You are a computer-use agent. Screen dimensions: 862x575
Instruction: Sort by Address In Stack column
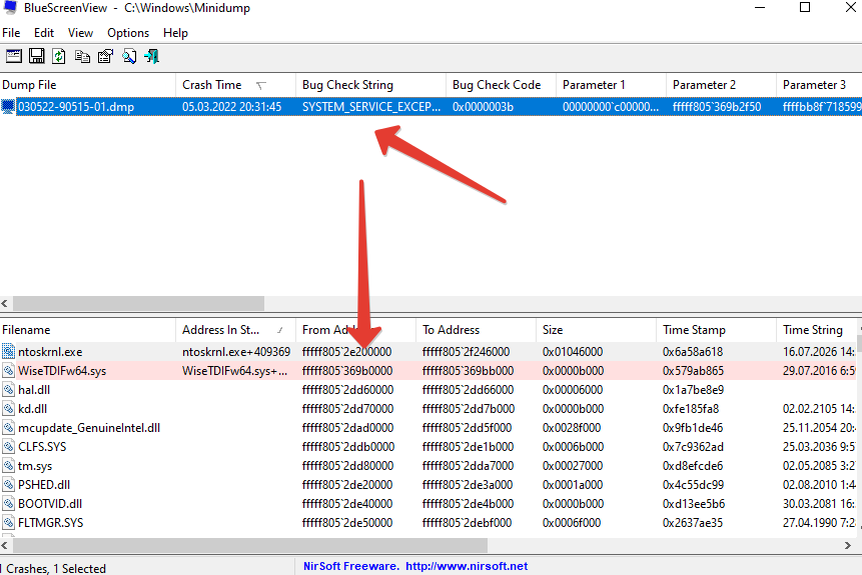(x=235, y=330)
